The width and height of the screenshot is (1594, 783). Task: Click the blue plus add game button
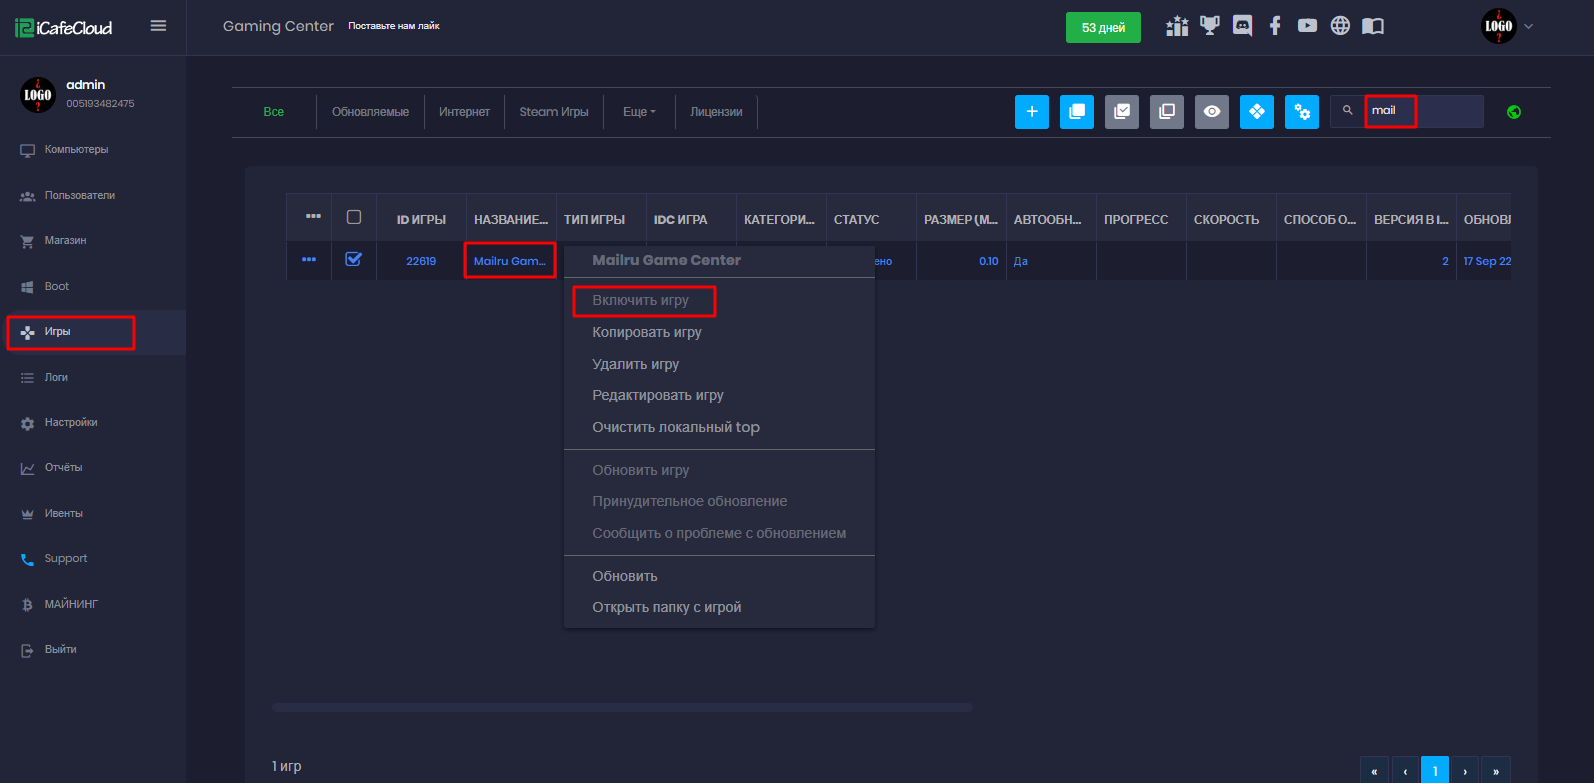(x=1032, y=112)
